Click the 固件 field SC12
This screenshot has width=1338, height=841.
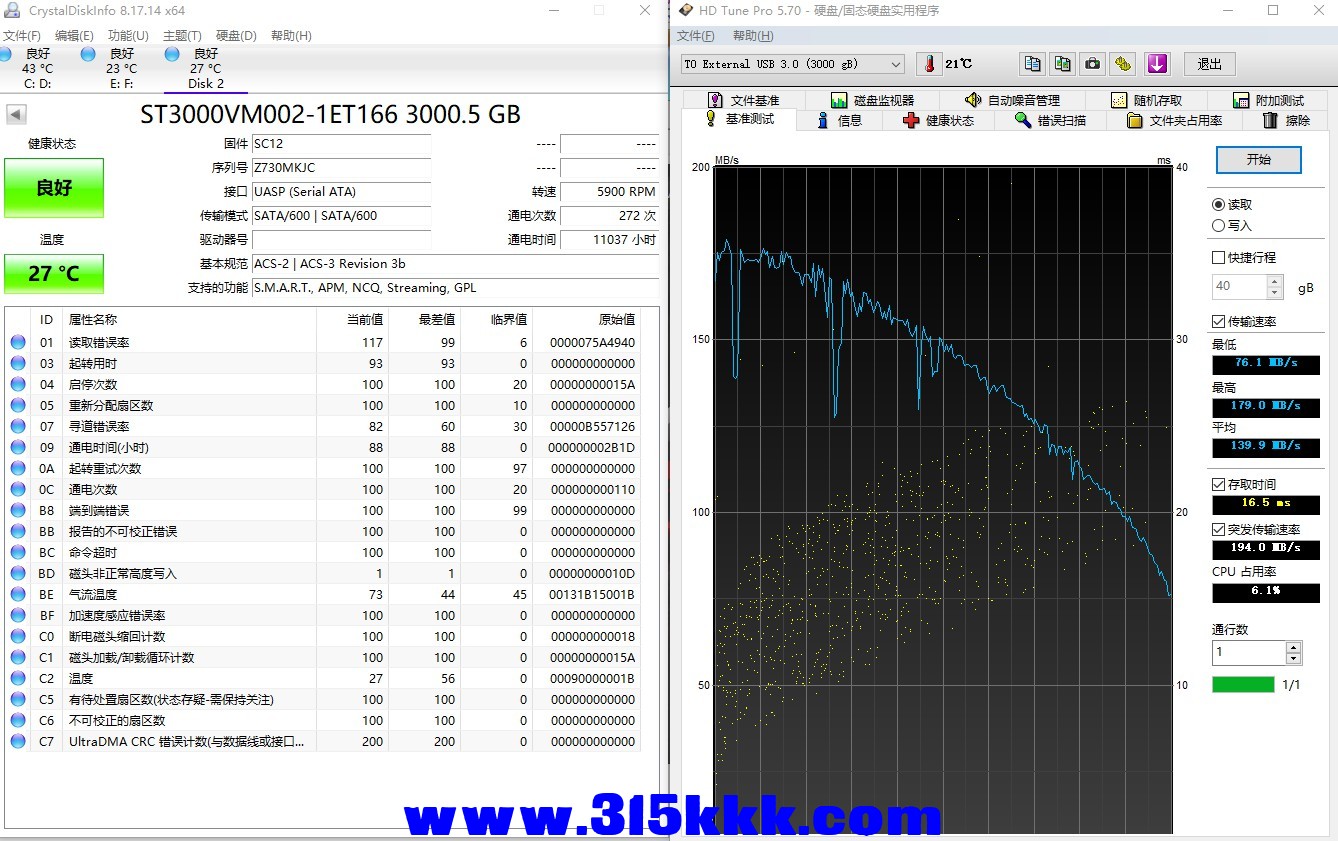pos(341,144)
